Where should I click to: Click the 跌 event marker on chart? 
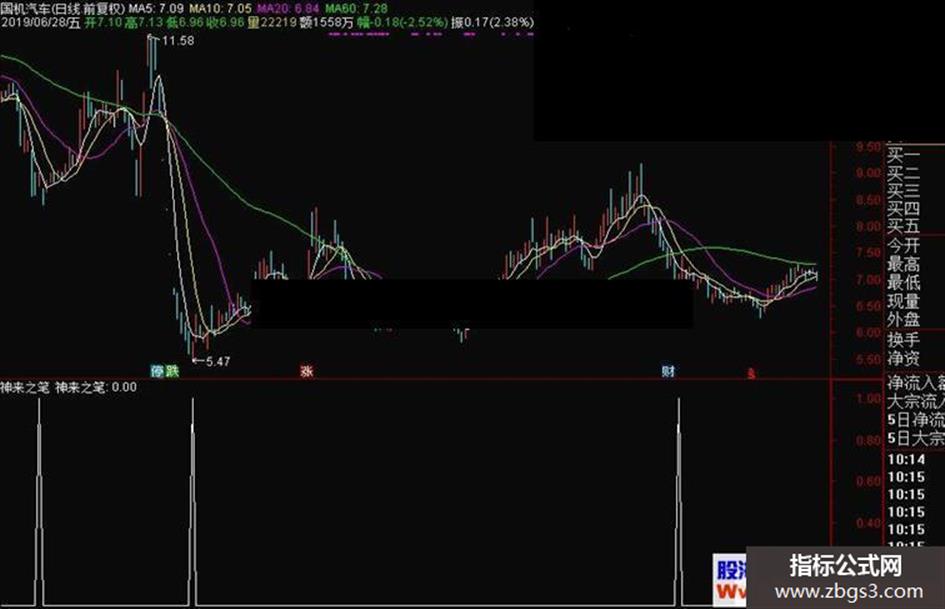(x=172, y=371)
